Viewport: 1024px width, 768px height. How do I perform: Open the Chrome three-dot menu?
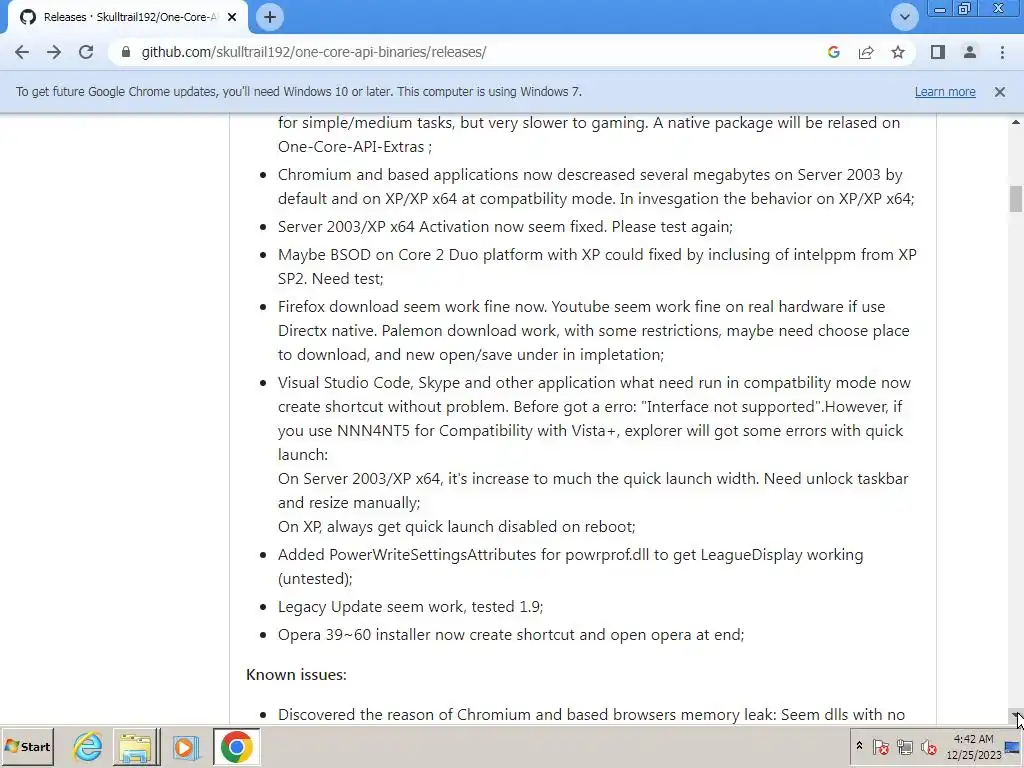click(x=1002, y=52)
